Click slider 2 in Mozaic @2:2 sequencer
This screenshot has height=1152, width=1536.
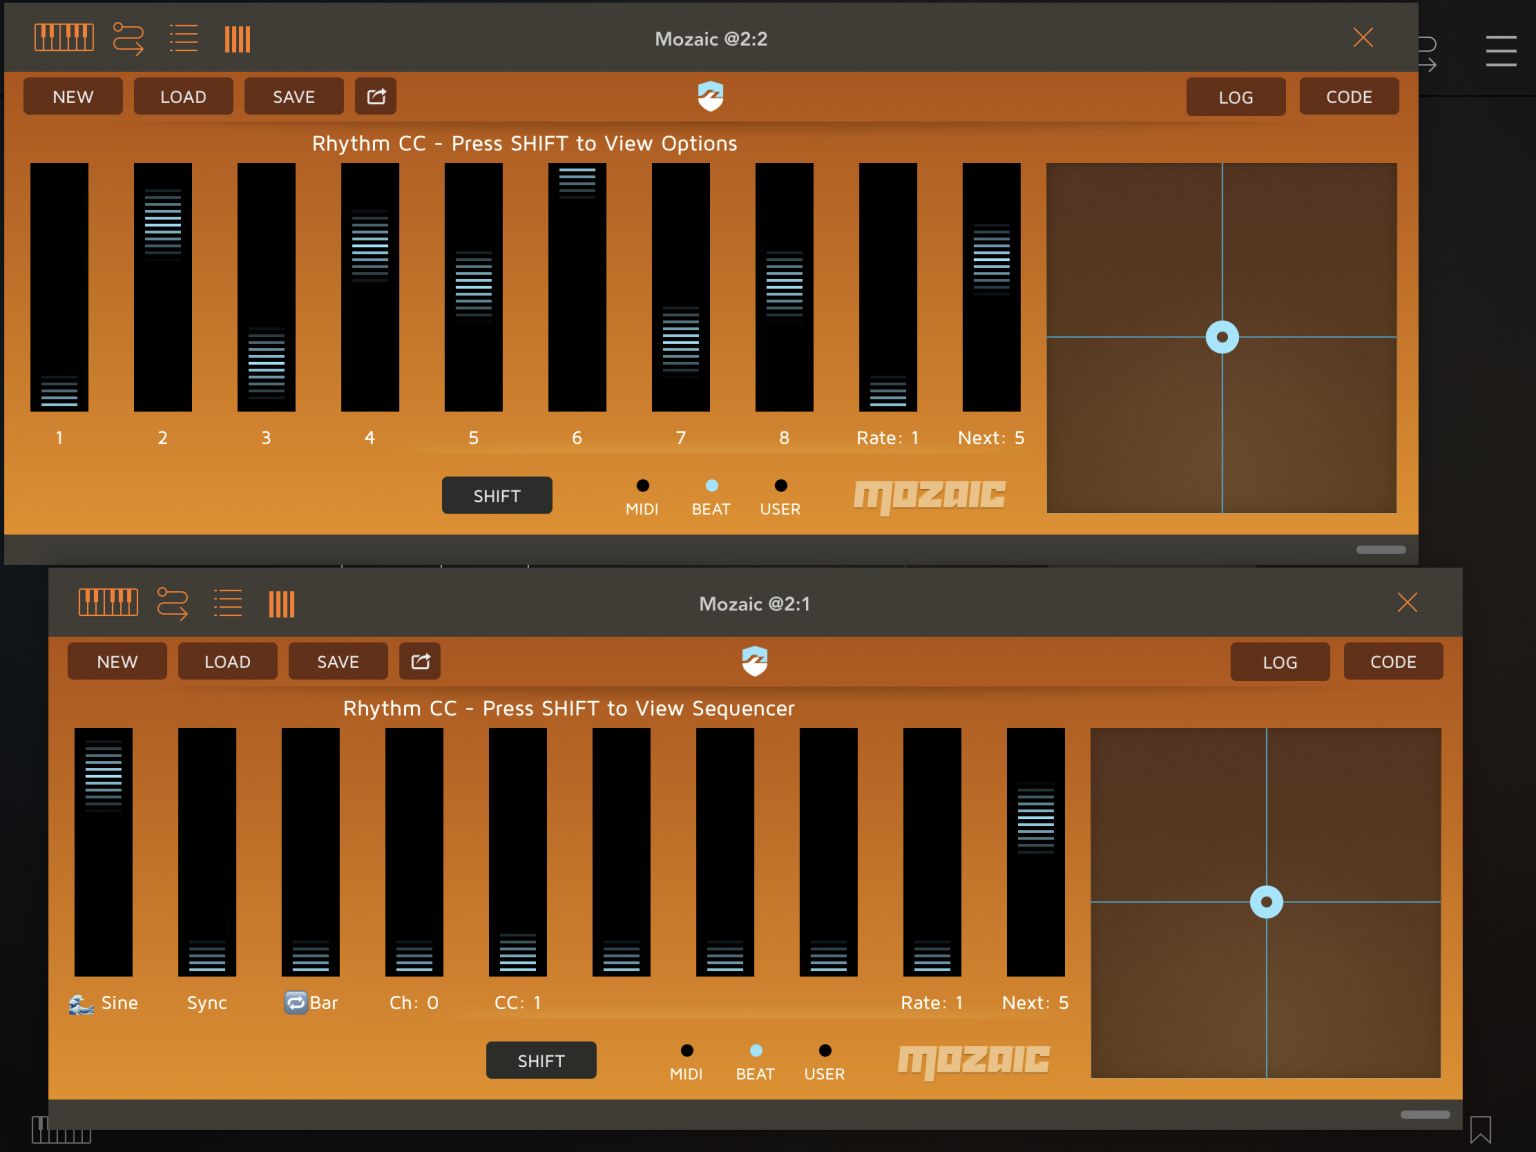[x=163, y=287]
